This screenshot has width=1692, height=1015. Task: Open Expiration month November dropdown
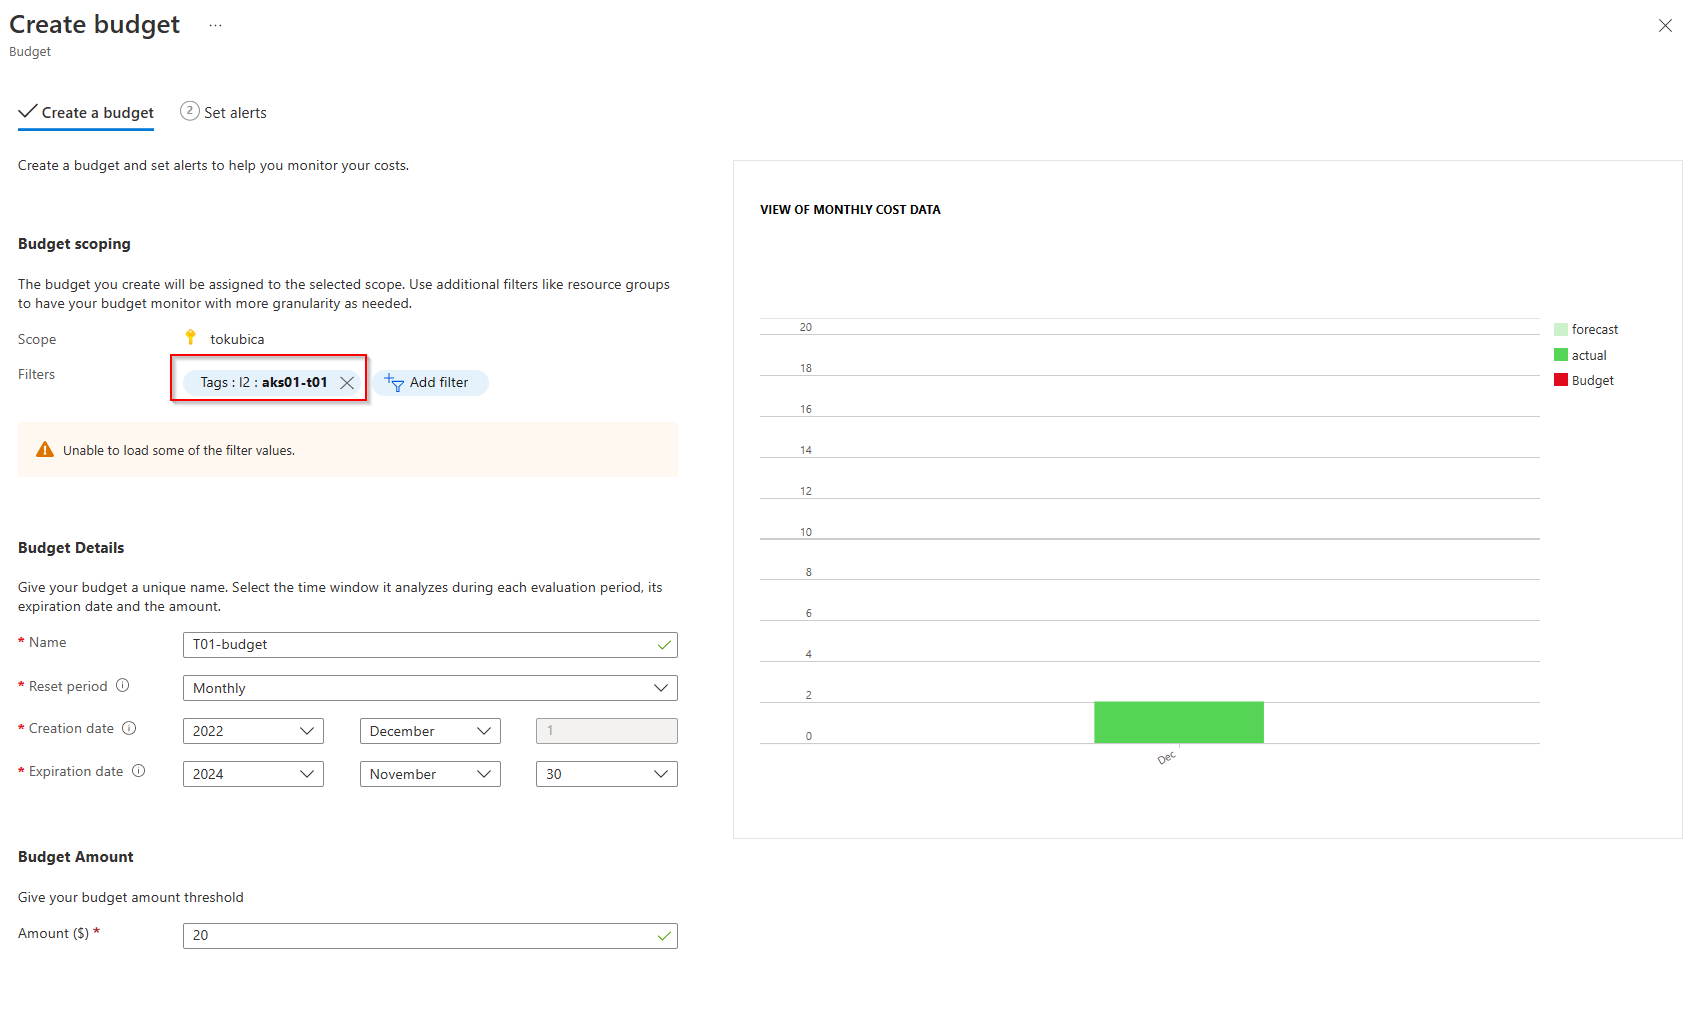(x=430, y=774)
